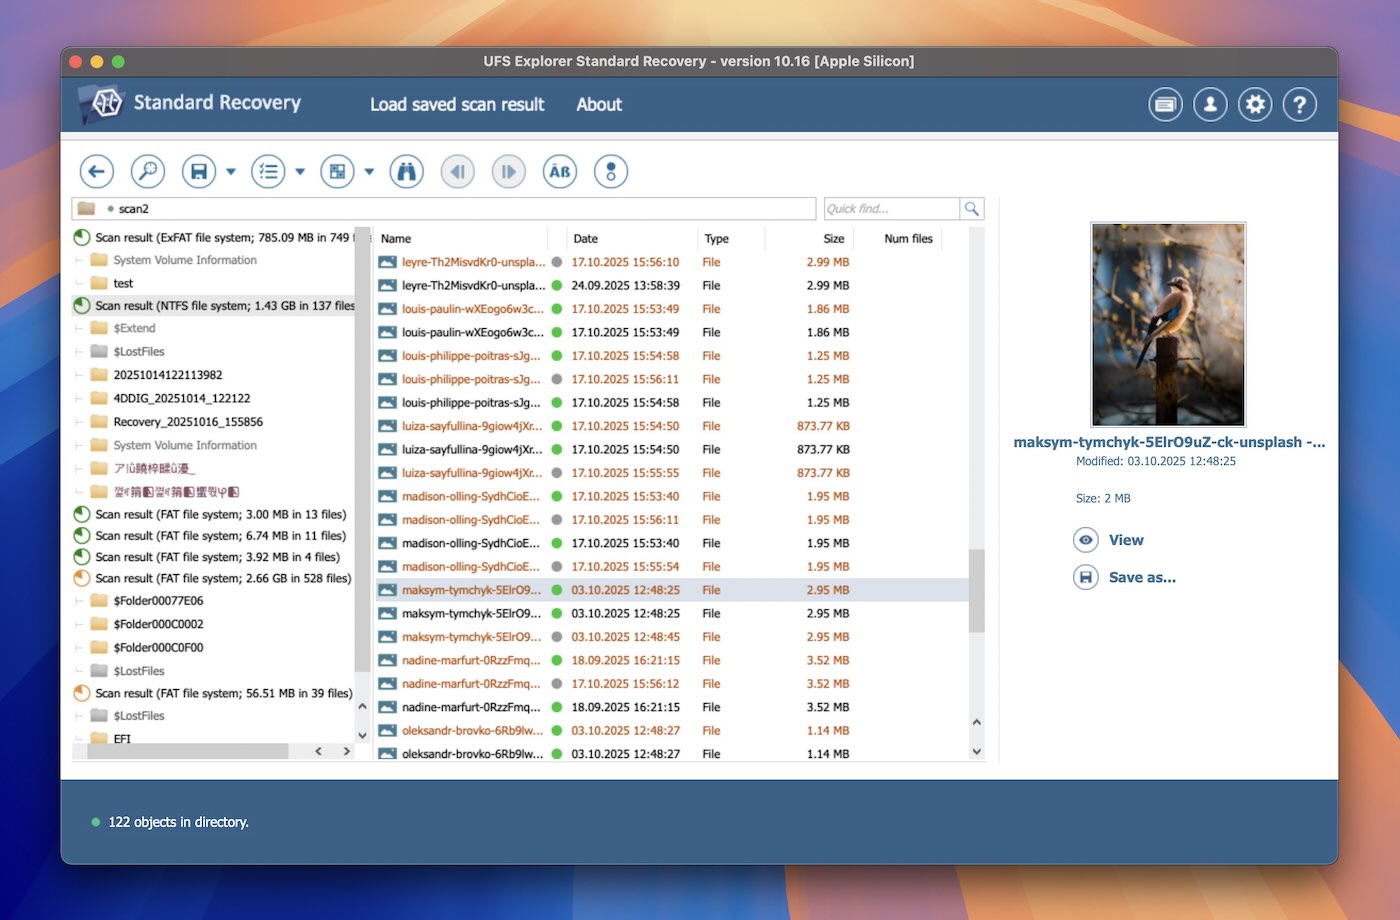
Task: Click the View link in preview pane
Action: (x=1126, y=540)
